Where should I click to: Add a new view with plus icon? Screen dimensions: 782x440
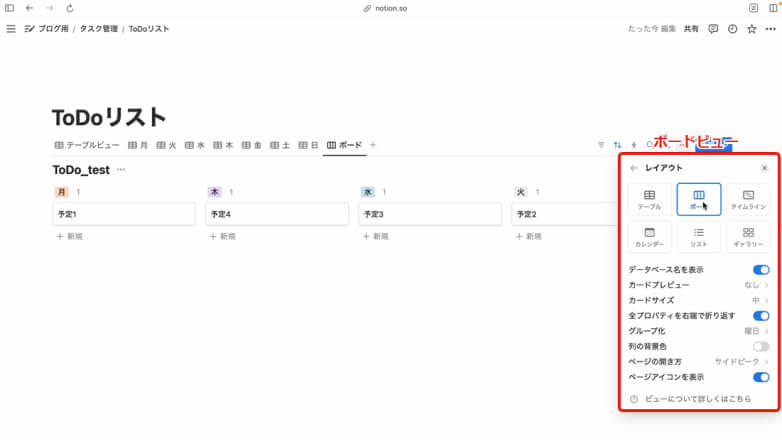click(373, 145)
